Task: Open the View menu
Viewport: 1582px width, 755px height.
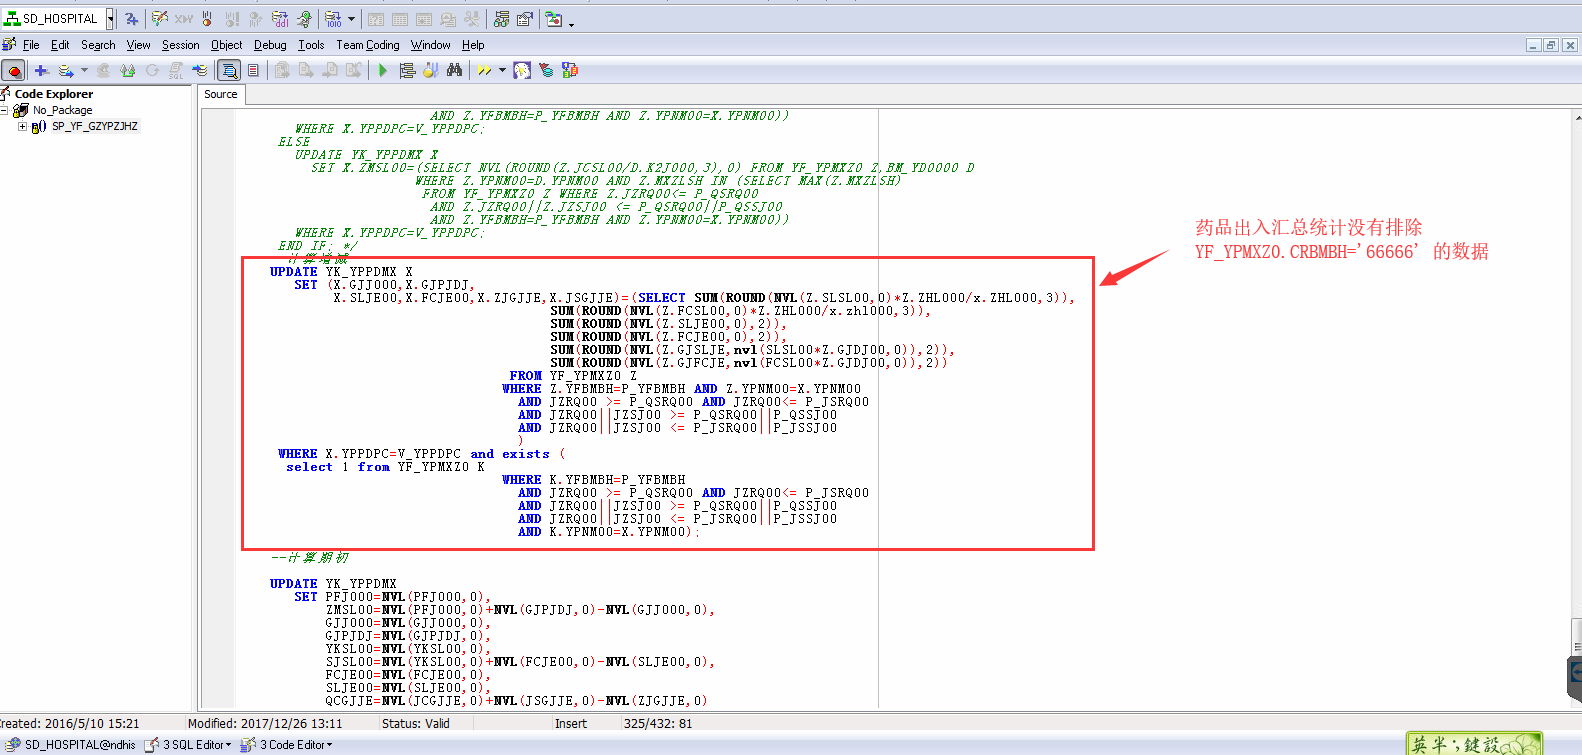Action: tap(138, 45)
